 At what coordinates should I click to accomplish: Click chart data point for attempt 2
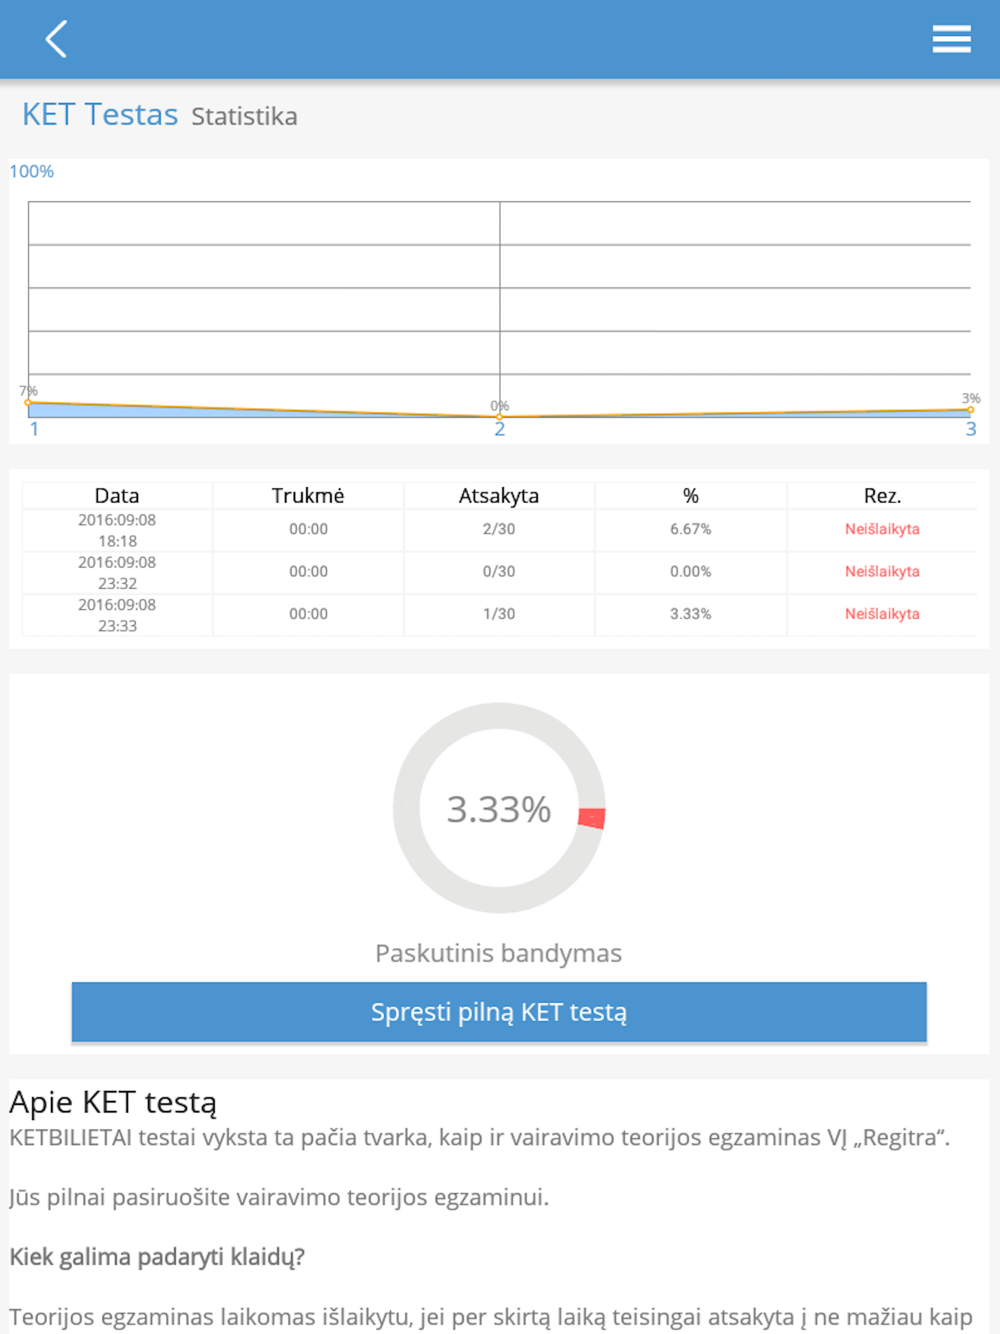500,416
